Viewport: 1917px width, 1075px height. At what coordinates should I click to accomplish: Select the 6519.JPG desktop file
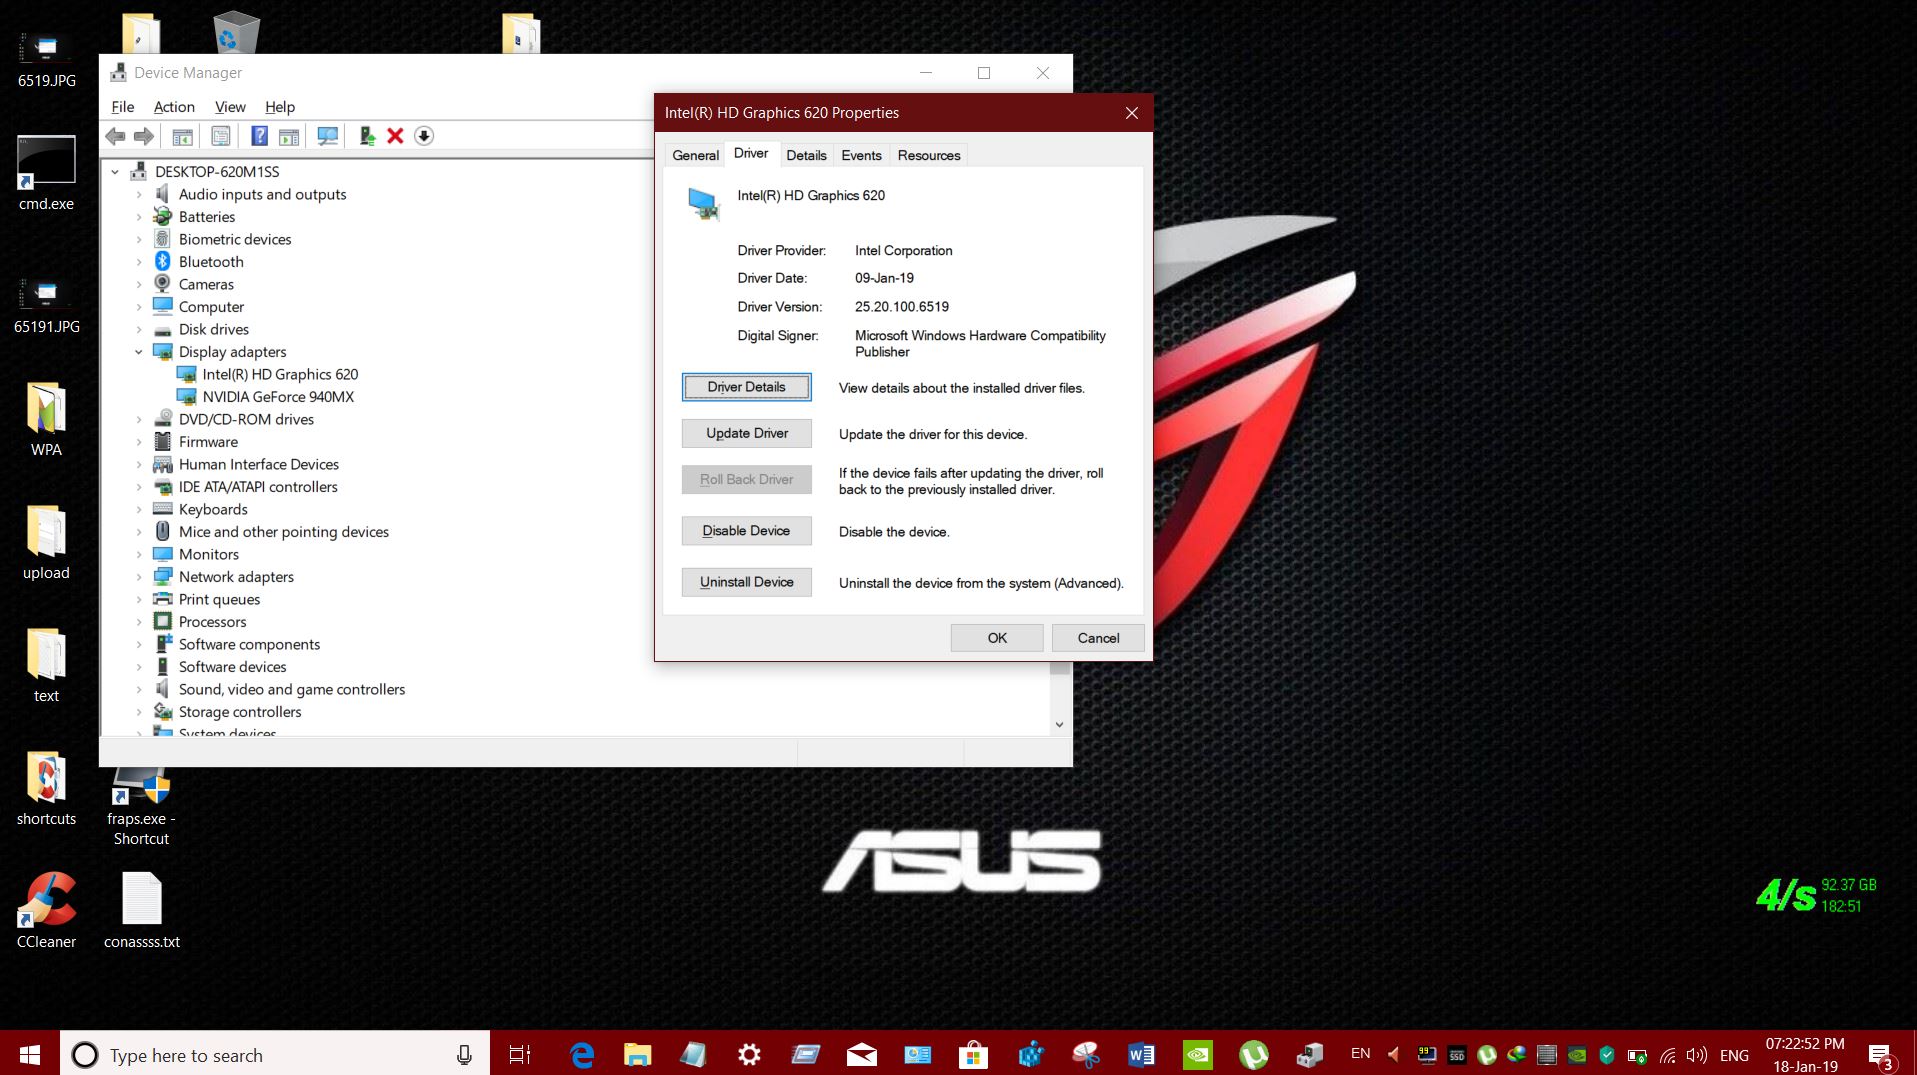pos(46,60)
